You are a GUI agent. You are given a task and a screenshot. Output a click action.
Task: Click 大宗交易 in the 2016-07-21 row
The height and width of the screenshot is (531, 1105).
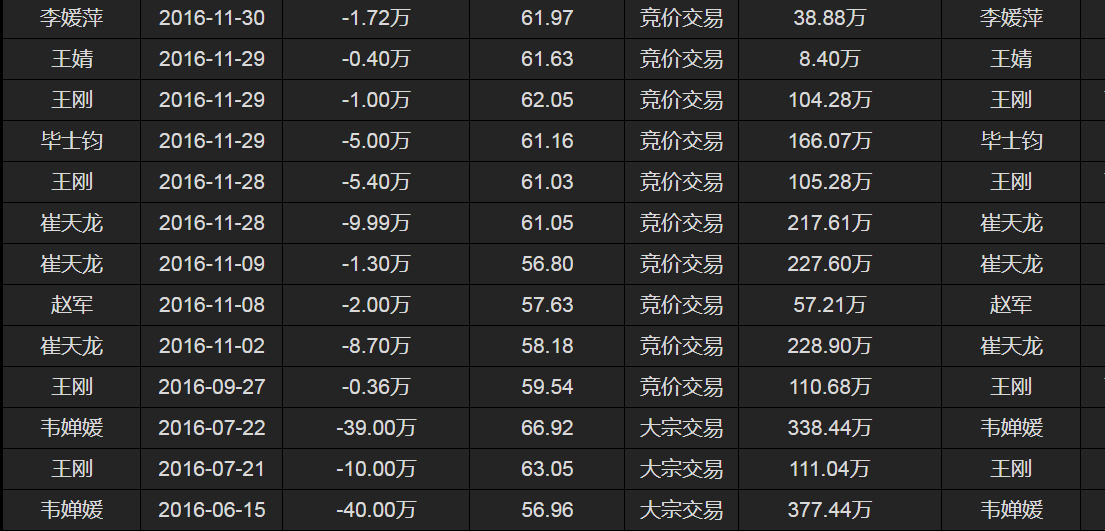coord(681,469)
